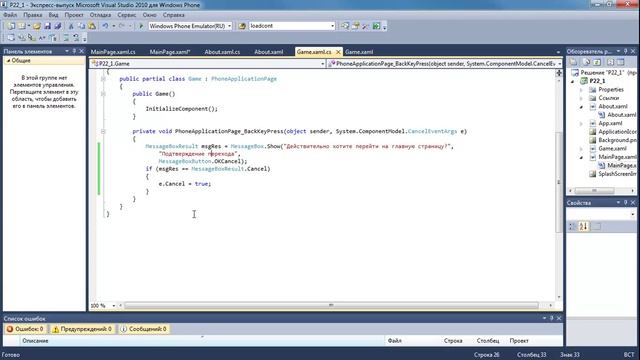
Task: Click Show All Files in Solution Explorer toolbar
Action: (586, 62)
